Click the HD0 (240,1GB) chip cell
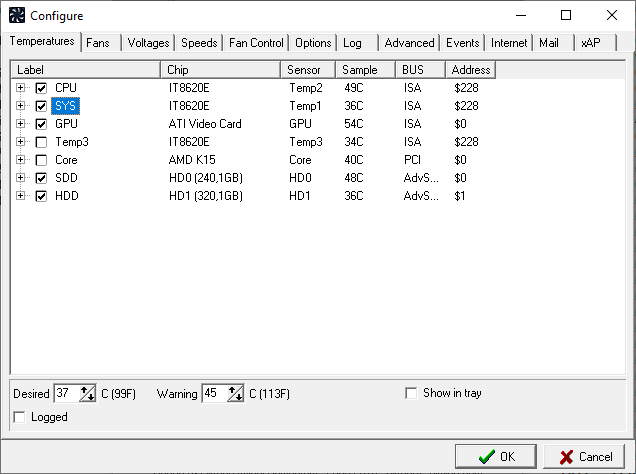636x474 pixels. [x=206, y=178]
